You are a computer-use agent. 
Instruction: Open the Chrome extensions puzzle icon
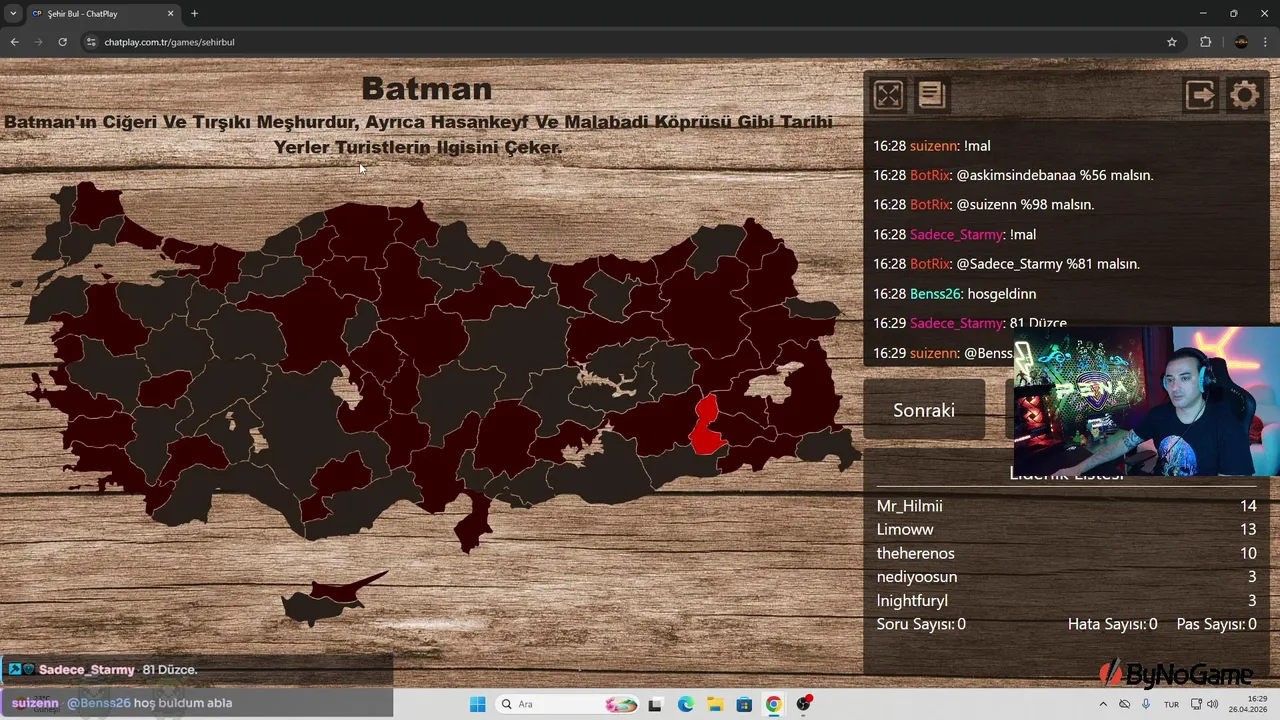[x=1205, y=42]
